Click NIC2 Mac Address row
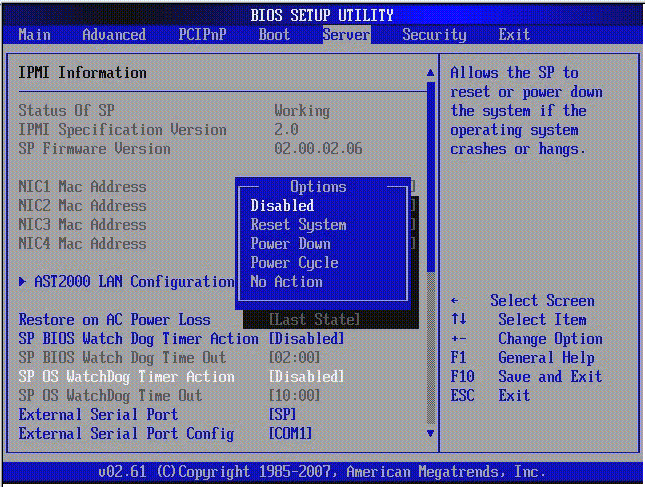 pos(82,206)
